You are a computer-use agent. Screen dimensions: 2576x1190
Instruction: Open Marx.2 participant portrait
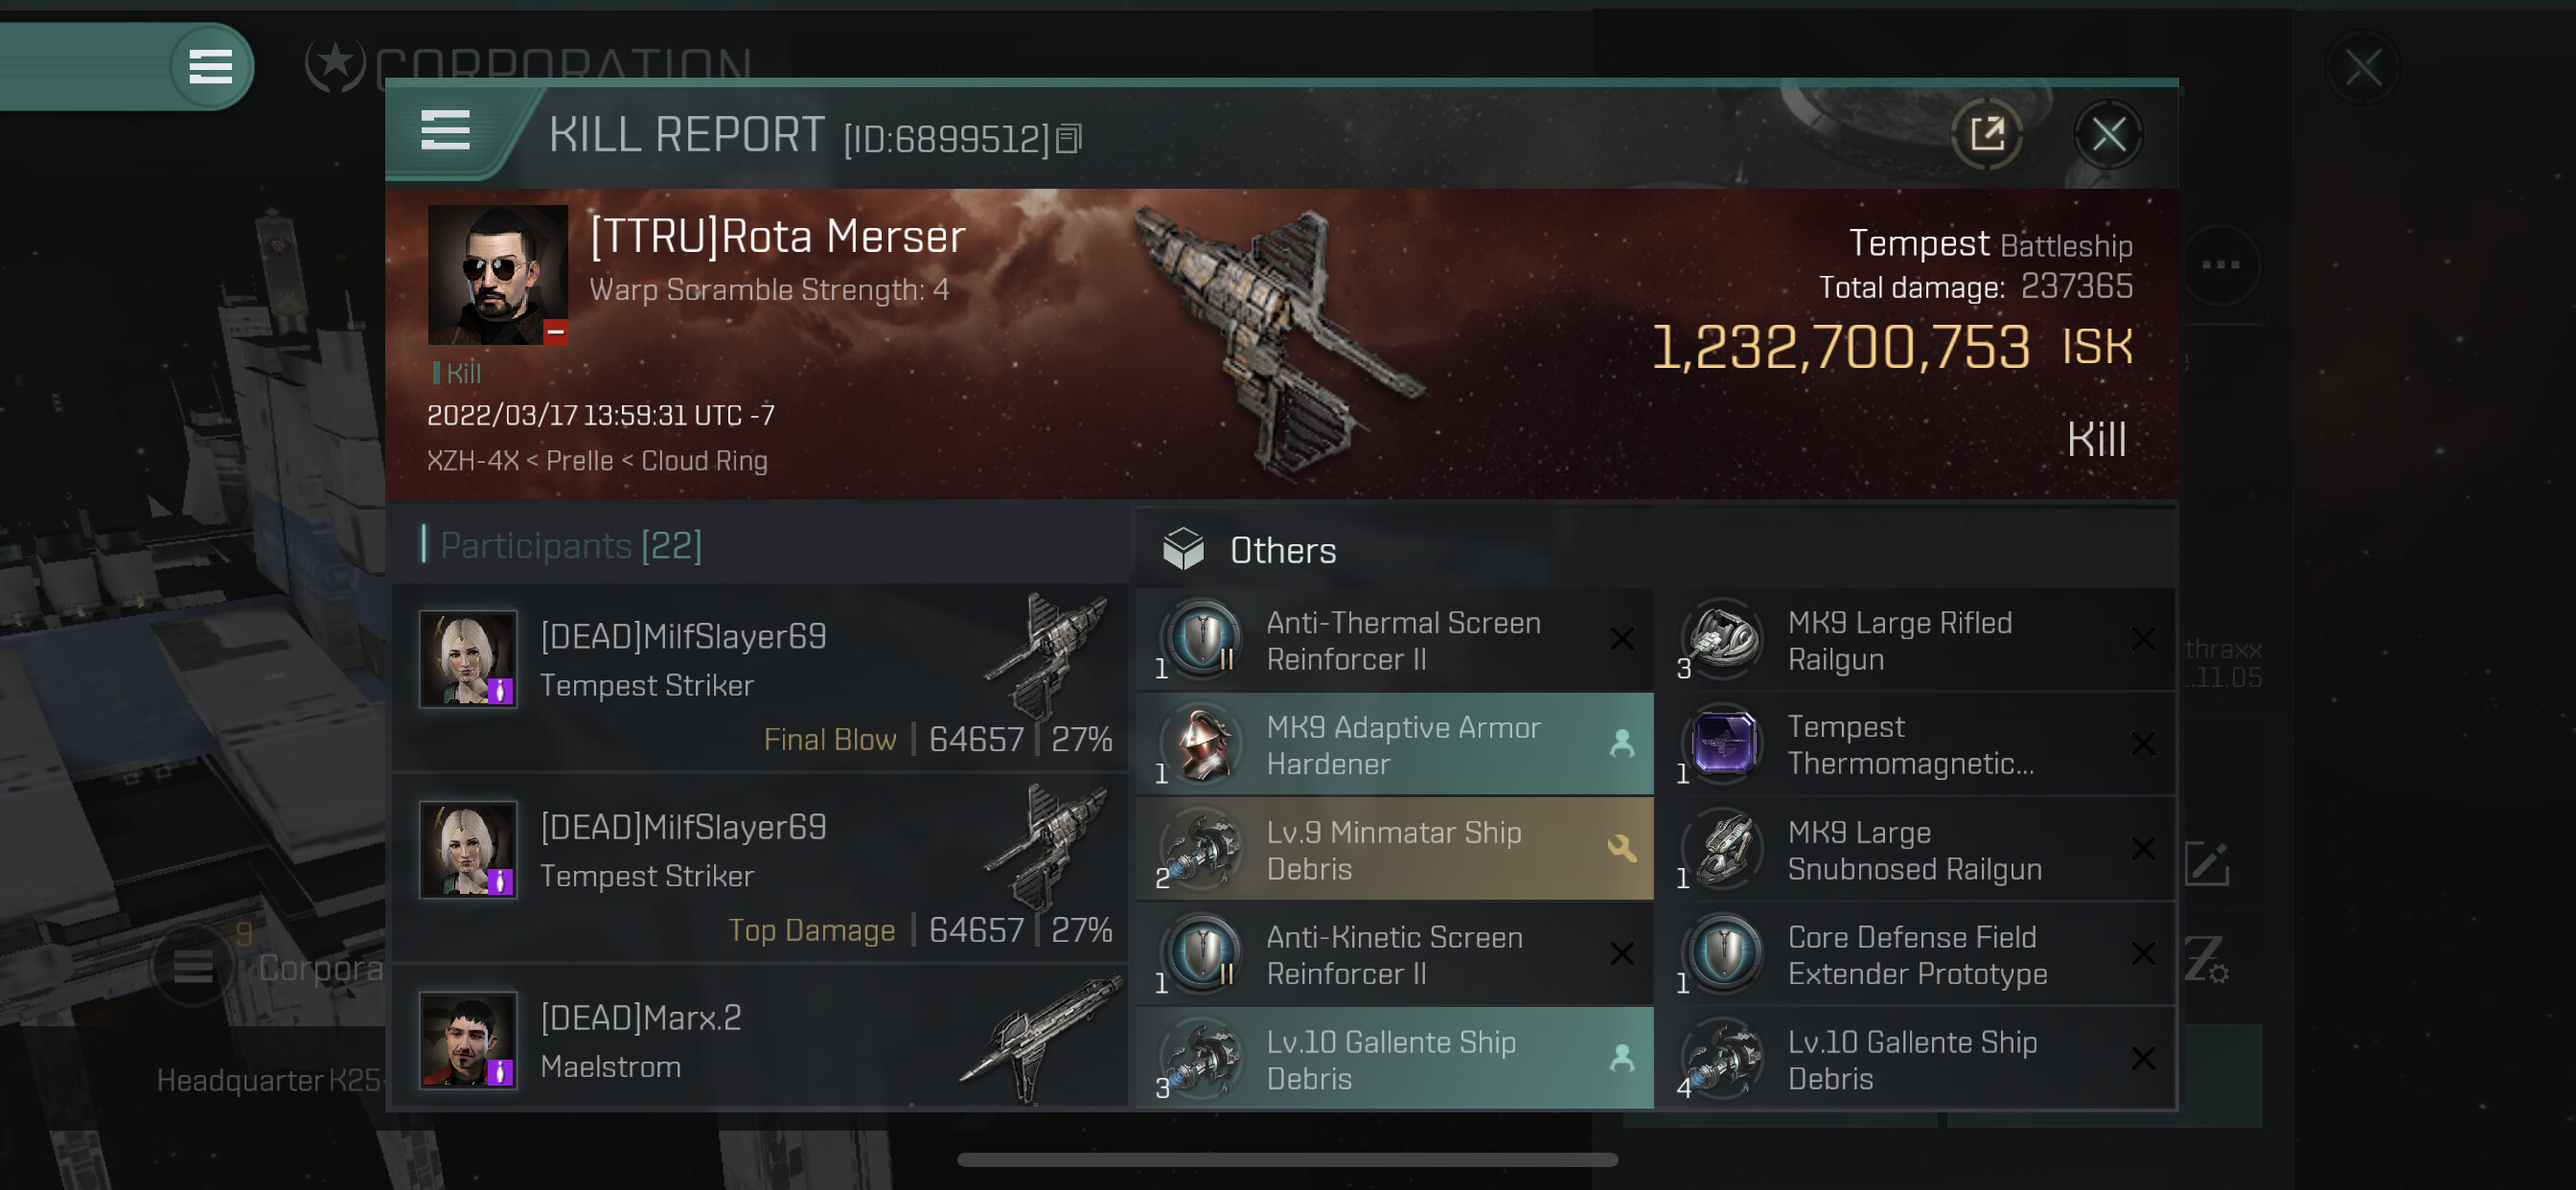coord(468,1040)
